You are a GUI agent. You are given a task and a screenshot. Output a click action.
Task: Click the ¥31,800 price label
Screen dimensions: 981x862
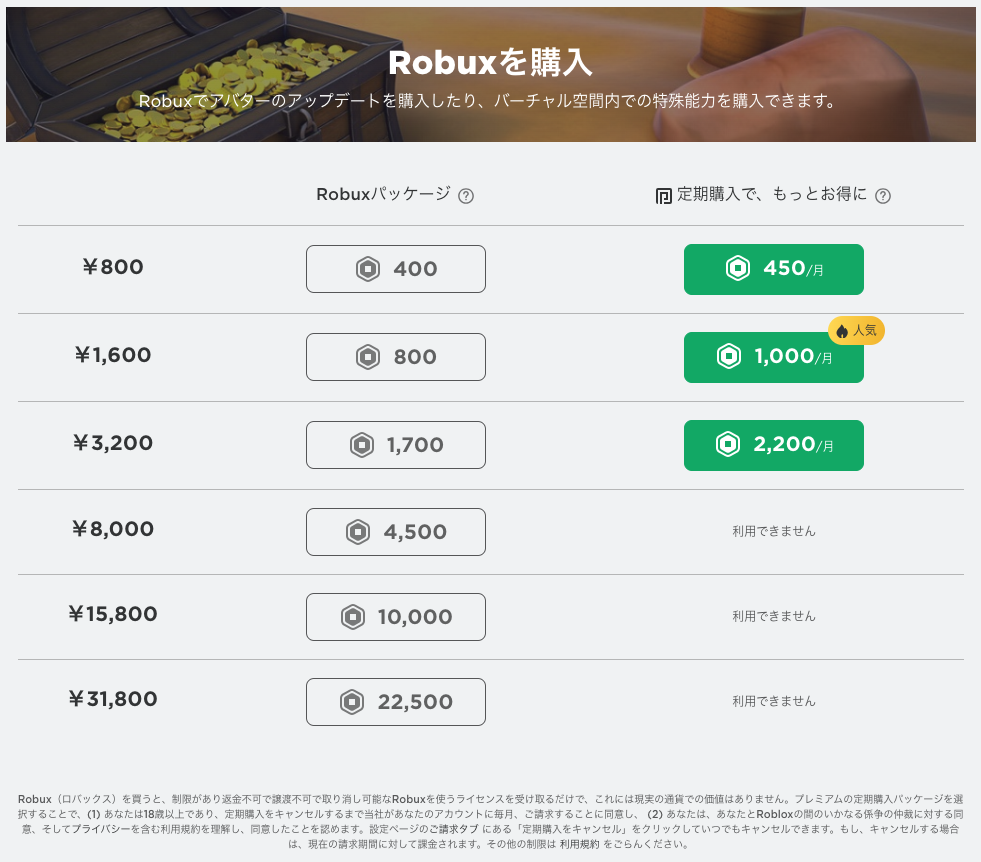pos(113,699)
